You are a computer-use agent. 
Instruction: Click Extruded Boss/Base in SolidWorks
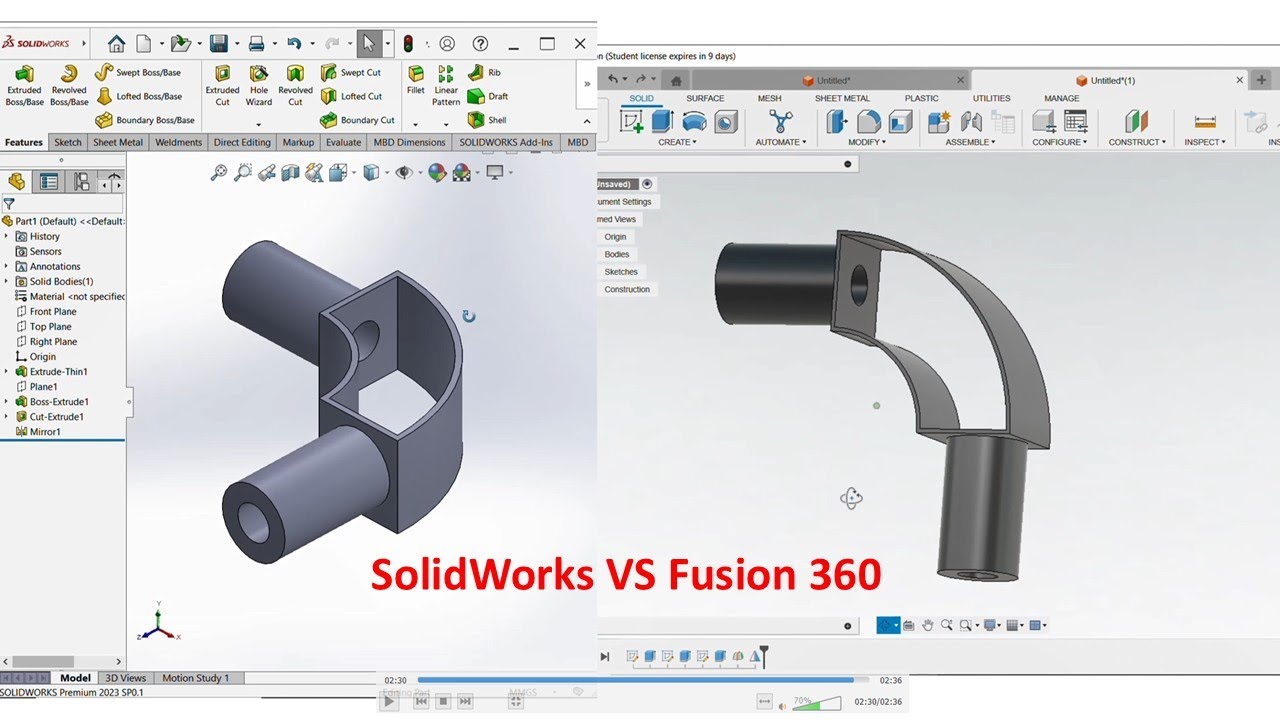click(24, 85)
